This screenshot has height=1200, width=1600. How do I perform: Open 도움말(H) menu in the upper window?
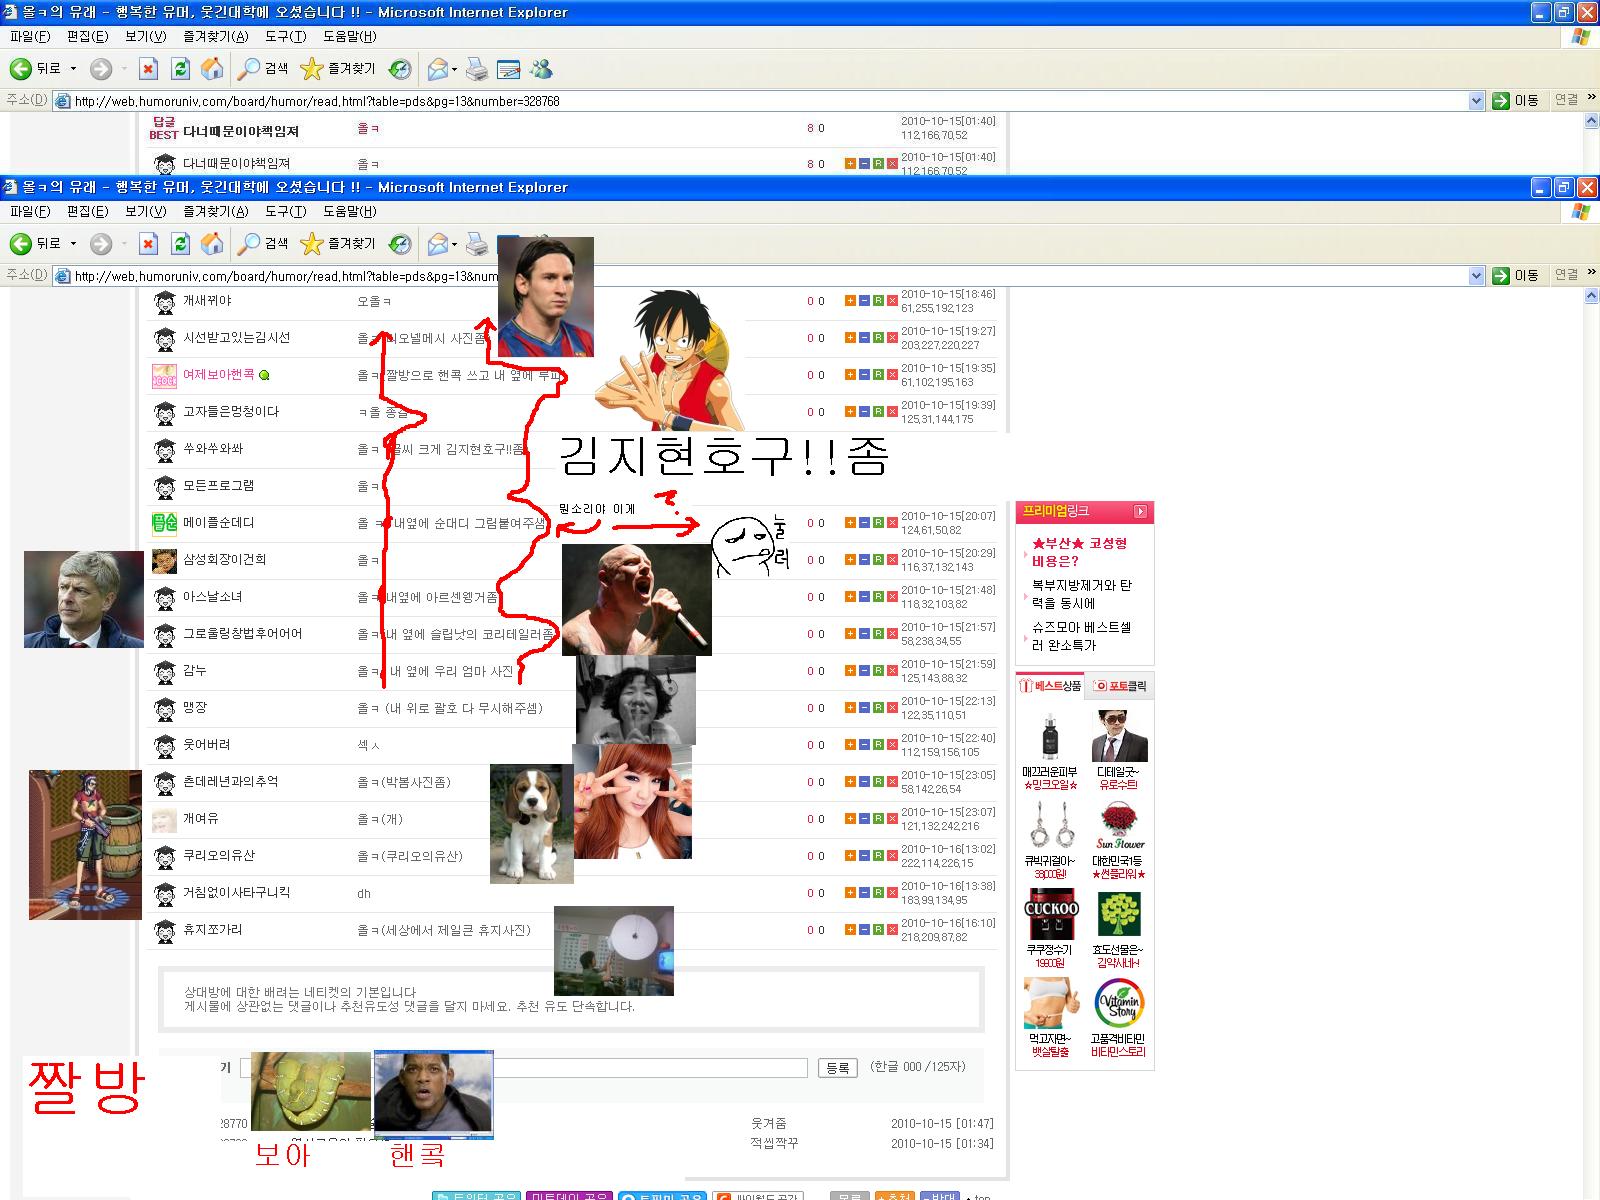(x=350, y=36)
